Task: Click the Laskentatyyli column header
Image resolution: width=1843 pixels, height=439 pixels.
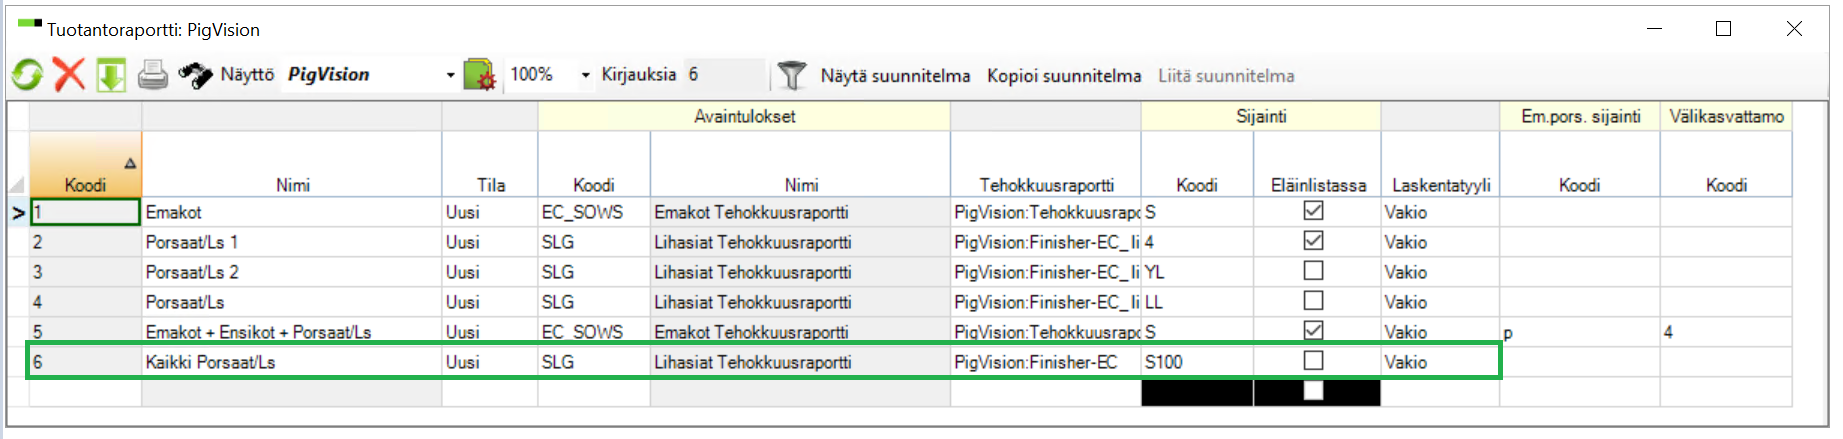Action: (x=1440, y=164)
